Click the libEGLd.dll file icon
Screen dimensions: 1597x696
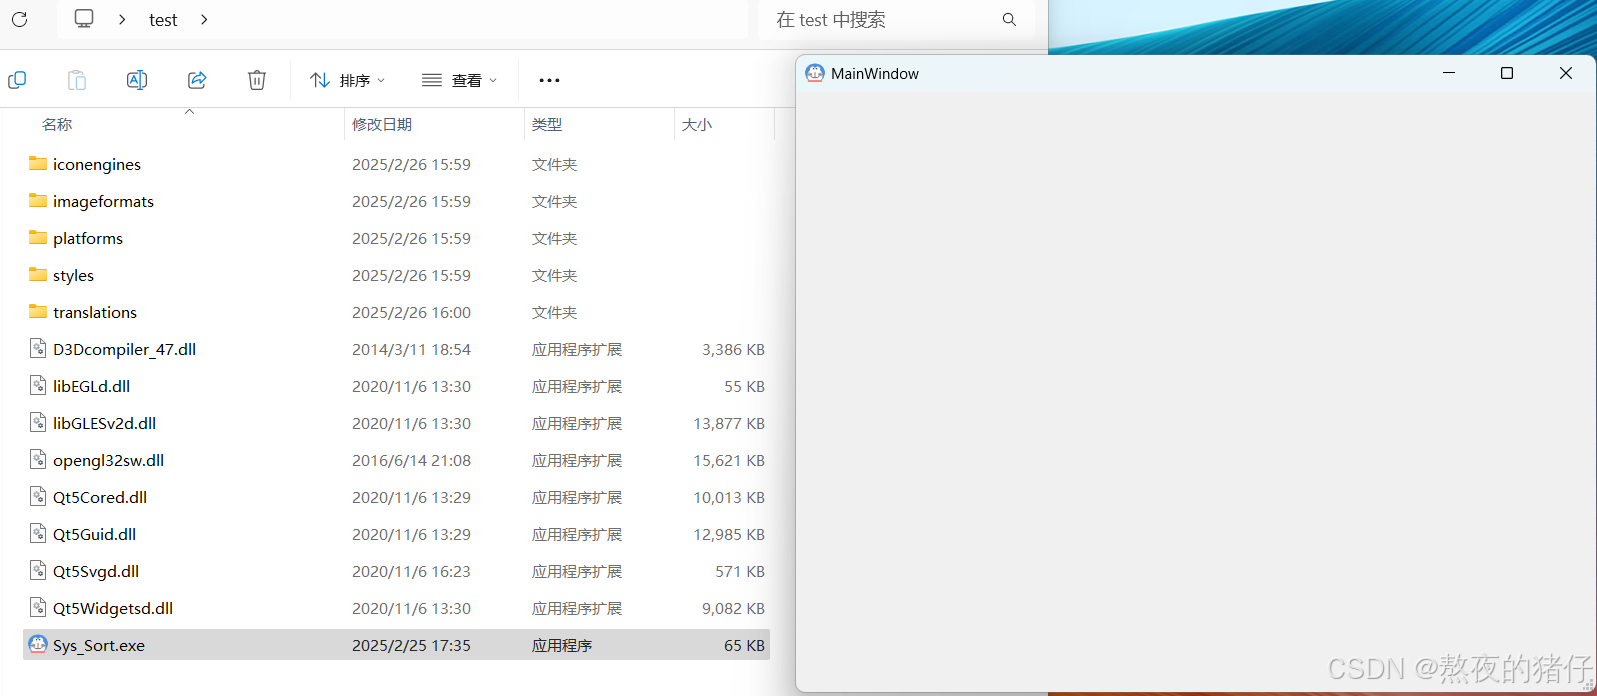pos(38,385)
